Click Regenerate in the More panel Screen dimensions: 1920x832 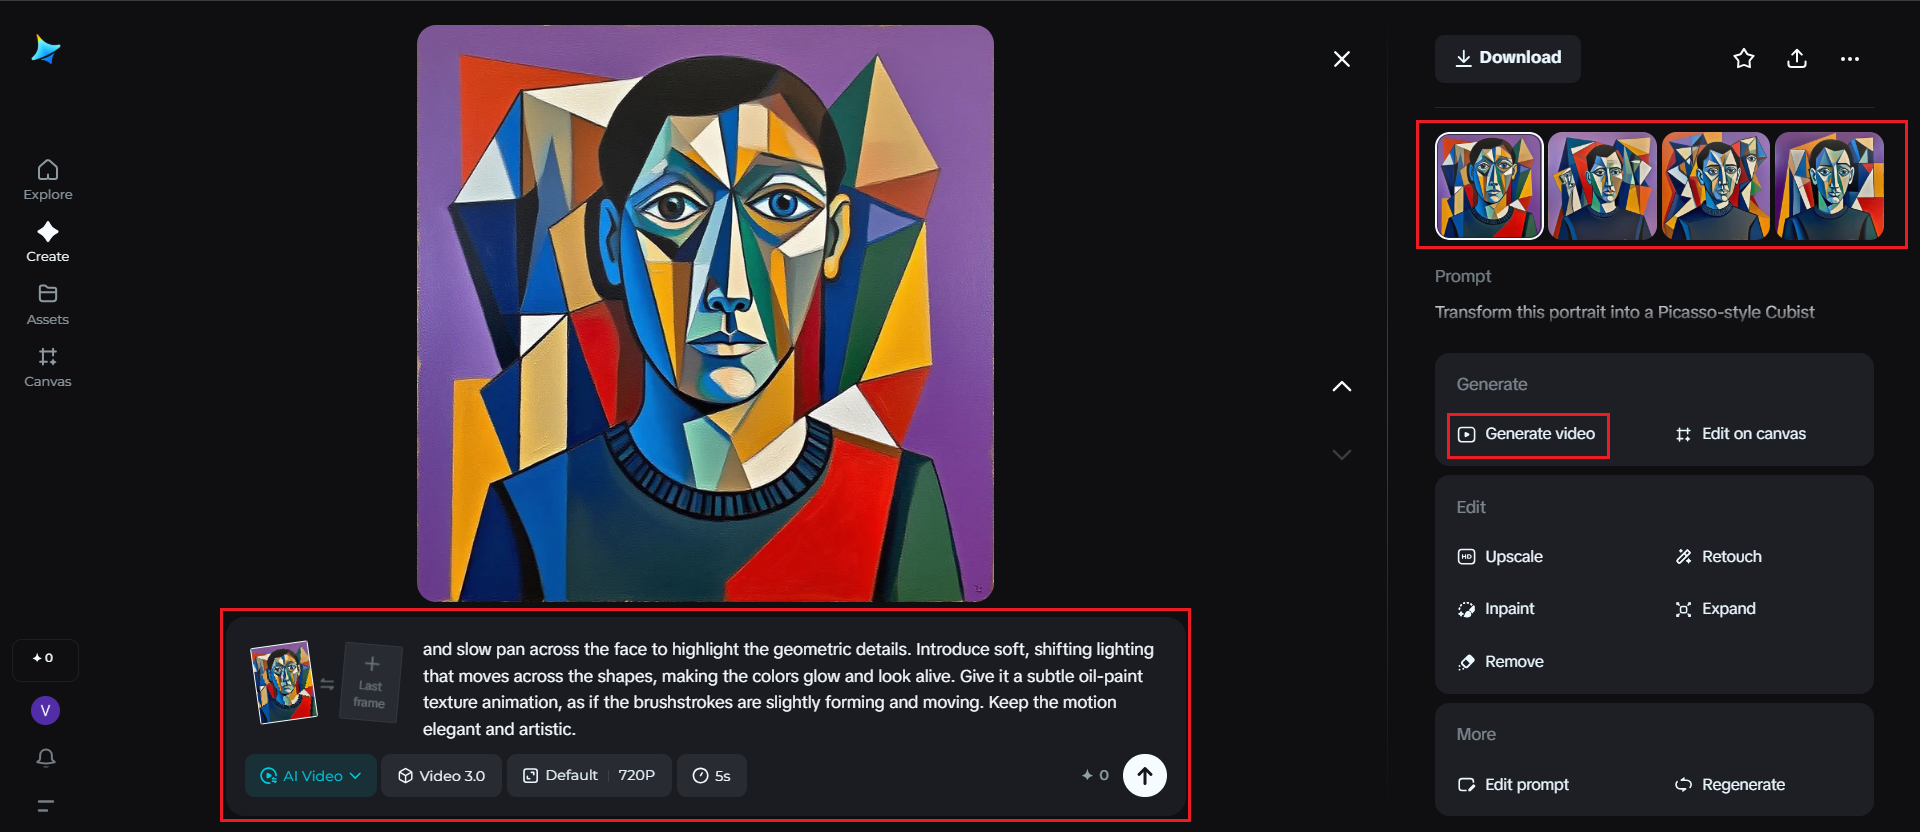click(x=1730, y=785)
